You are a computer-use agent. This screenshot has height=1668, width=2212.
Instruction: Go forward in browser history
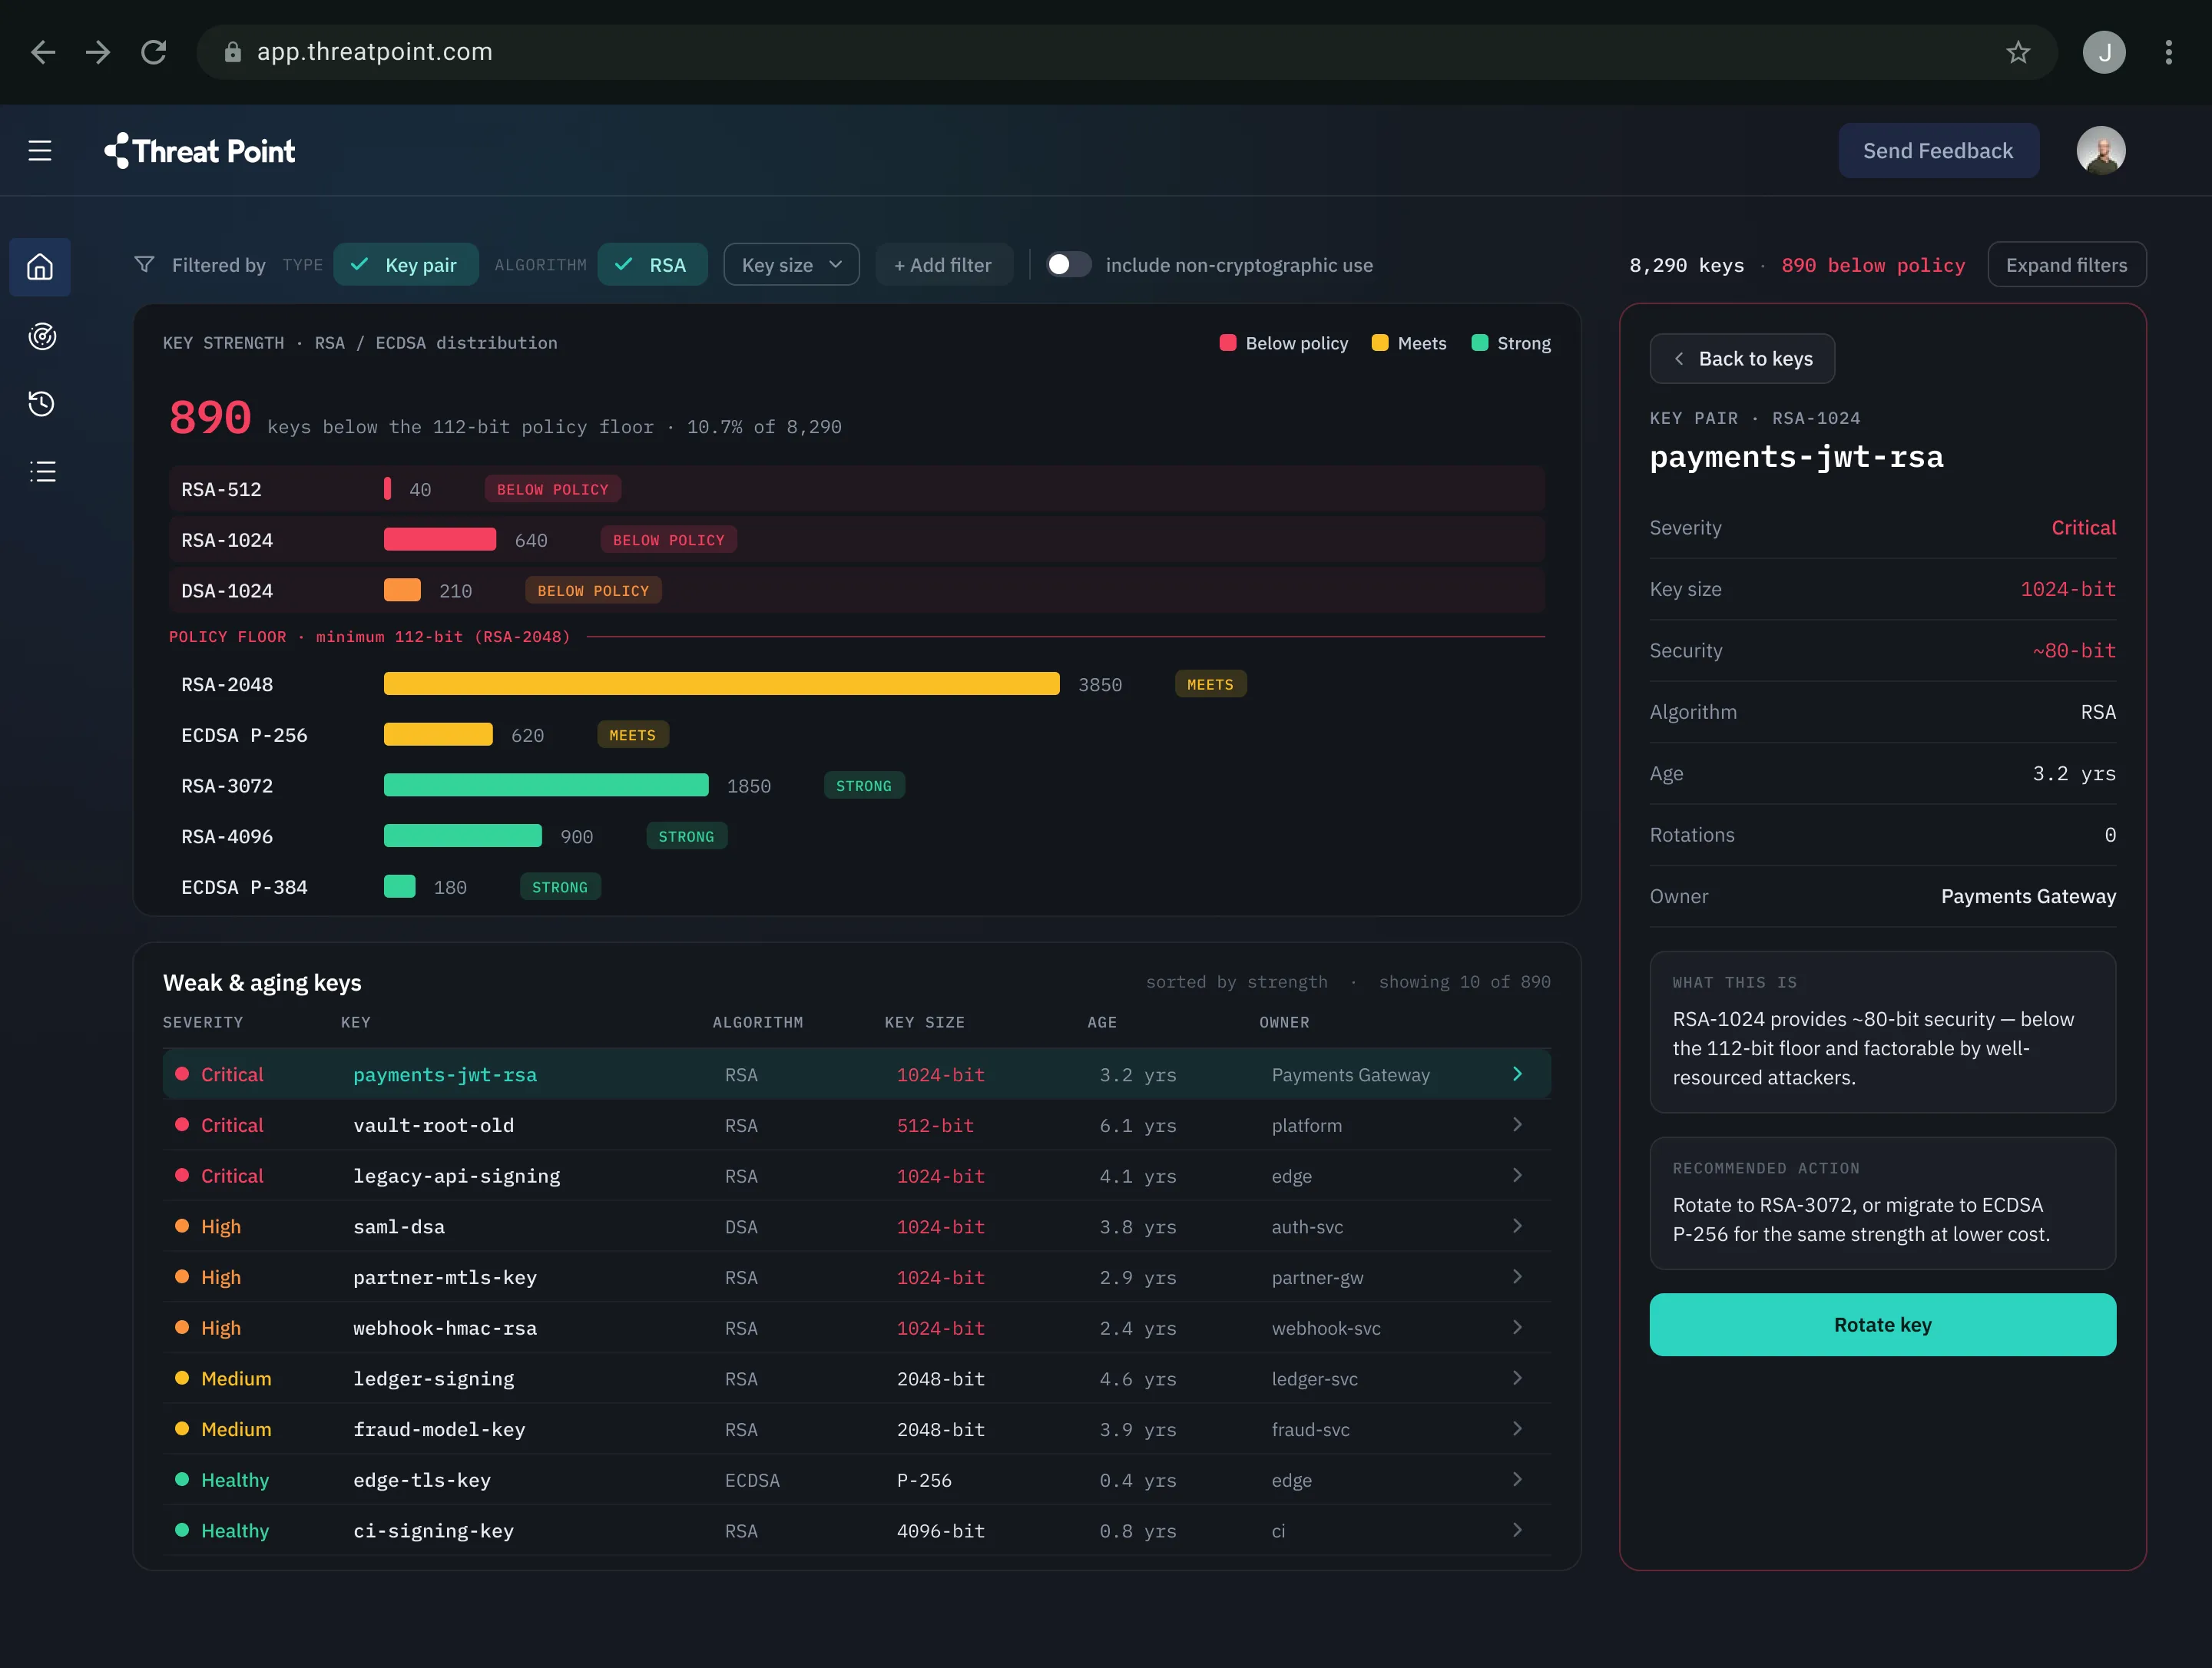(x=98, y=52)
